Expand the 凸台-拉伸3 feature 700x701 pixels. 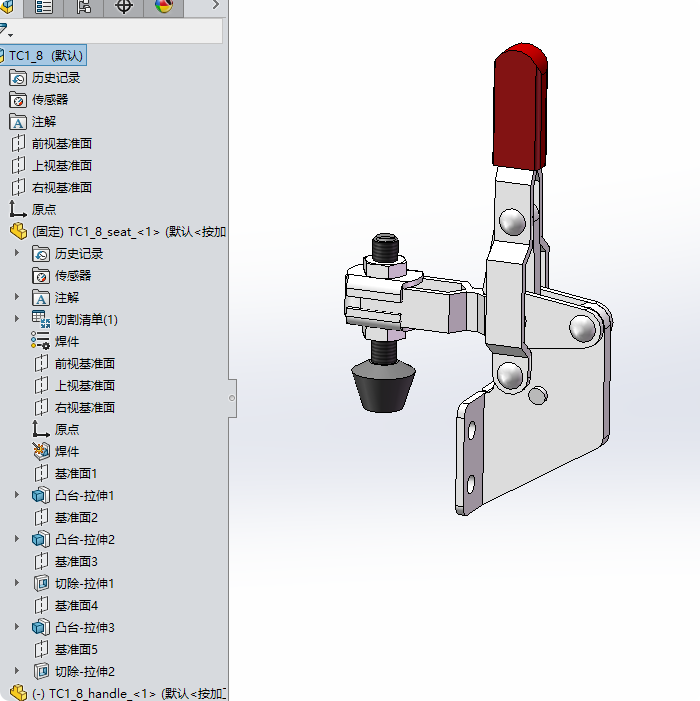17,626
